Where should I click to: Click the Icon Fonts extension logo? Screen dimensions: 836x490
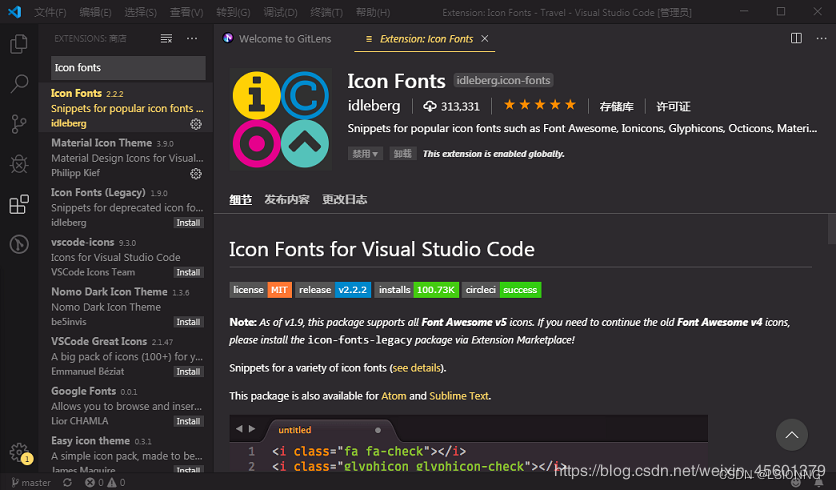tap(280, 119)
